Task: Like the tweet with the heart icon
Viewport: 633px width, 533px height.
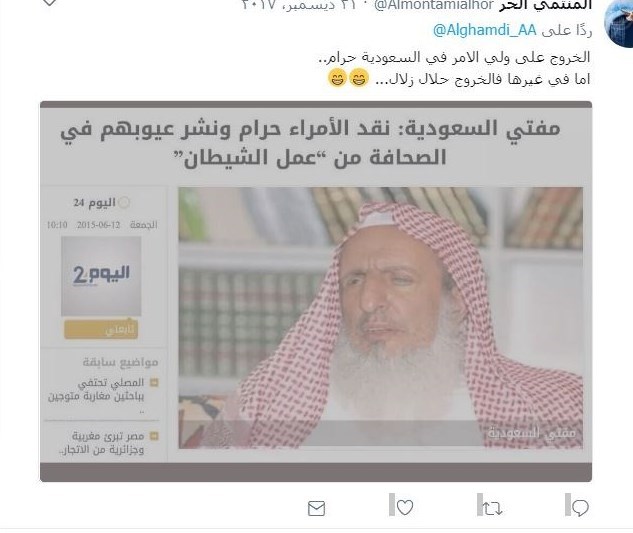Action: [x=405, y=508]
